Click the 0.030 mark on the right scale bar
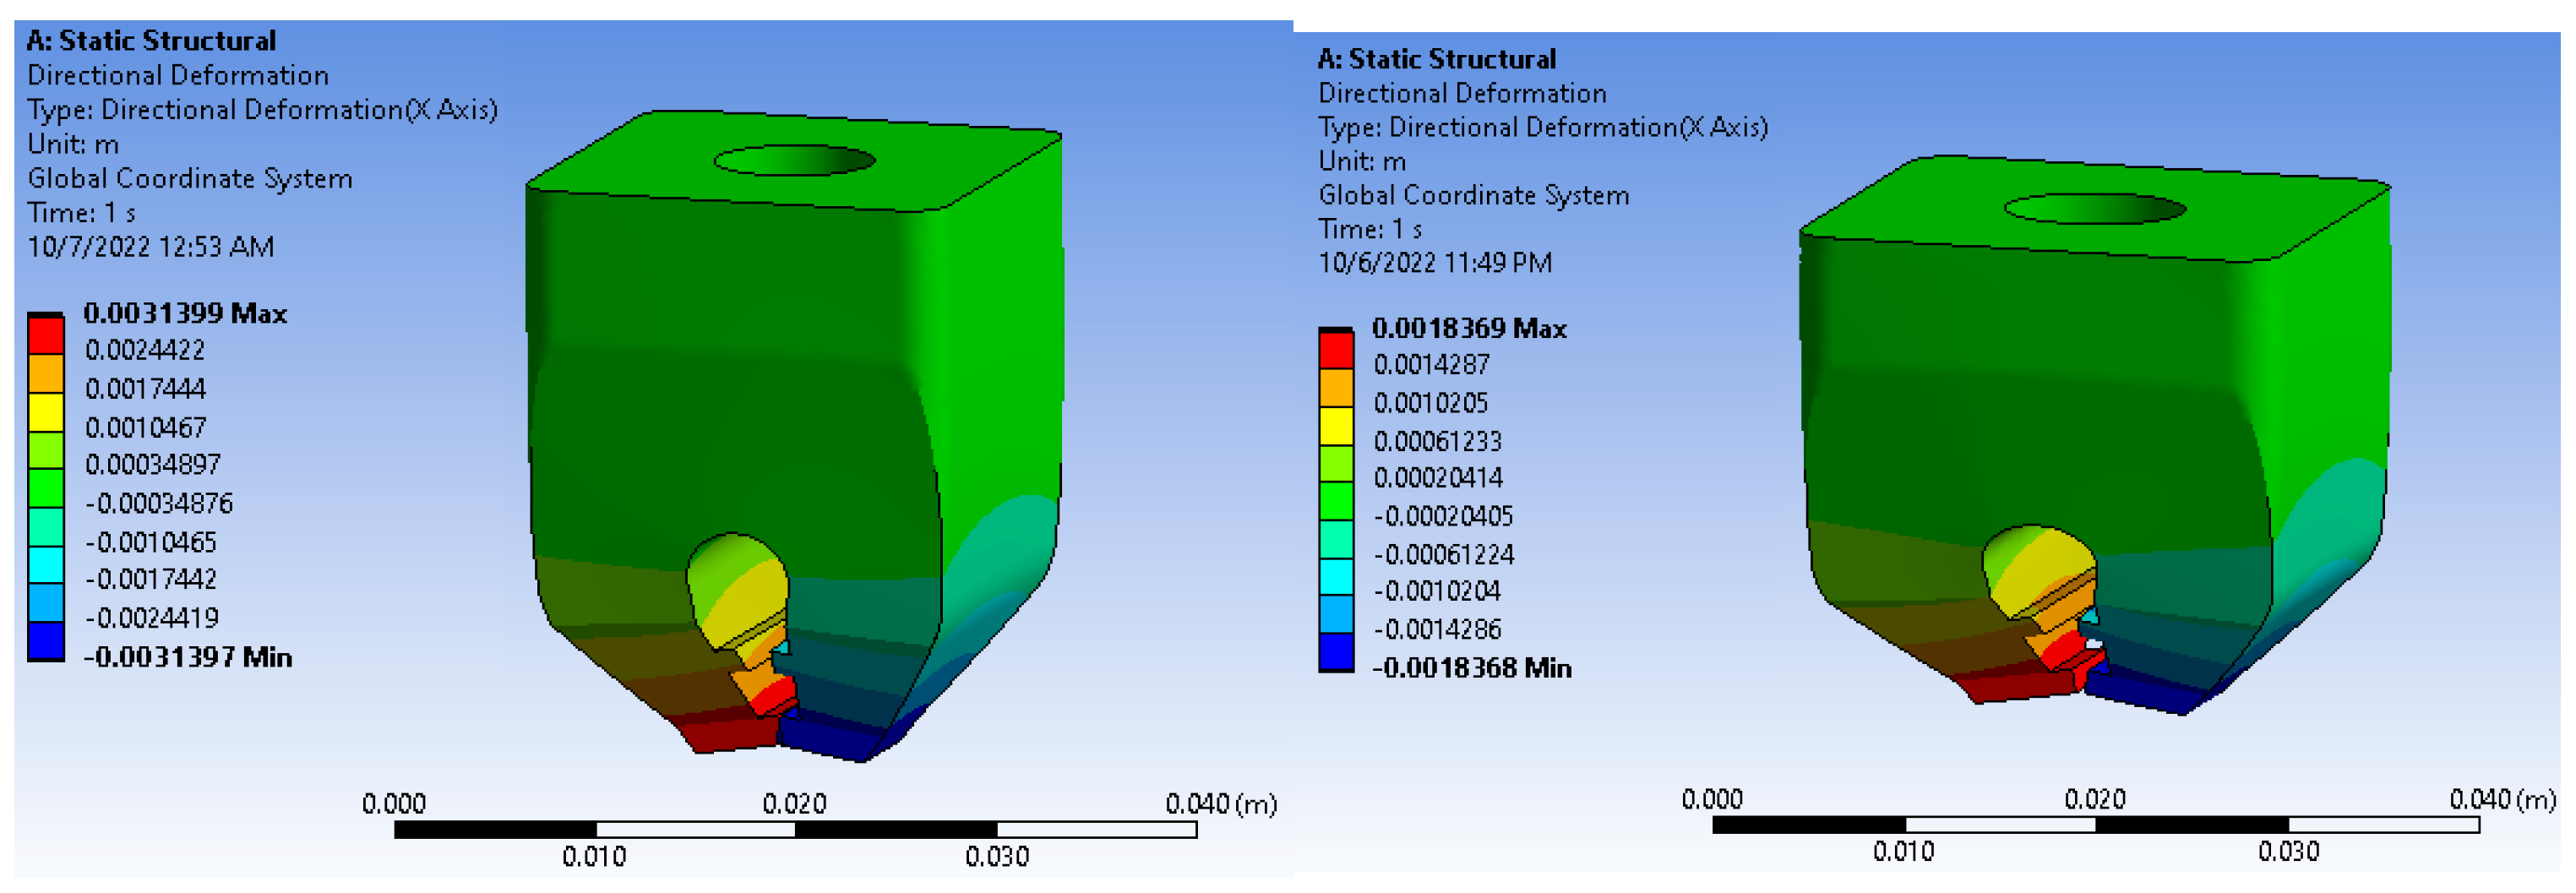The height and width of the screenshot is (893, 2576). (2287, 851)
